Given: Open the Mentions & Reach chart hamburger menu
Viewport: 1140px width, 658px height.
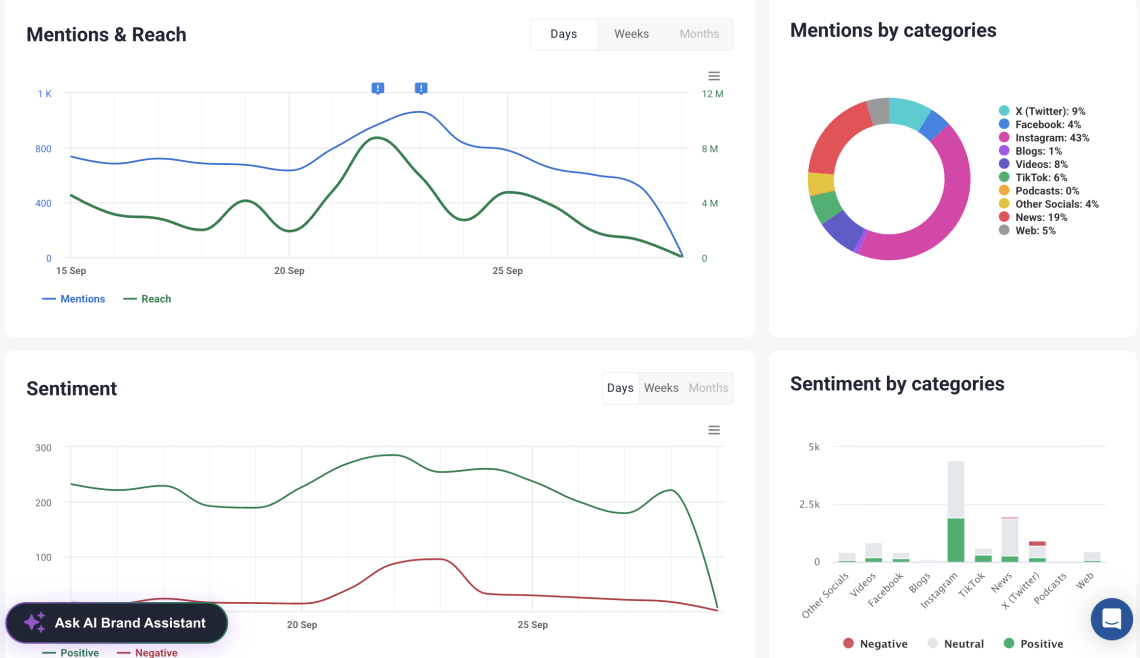Looking at the screenshot, I should [714, 76].
